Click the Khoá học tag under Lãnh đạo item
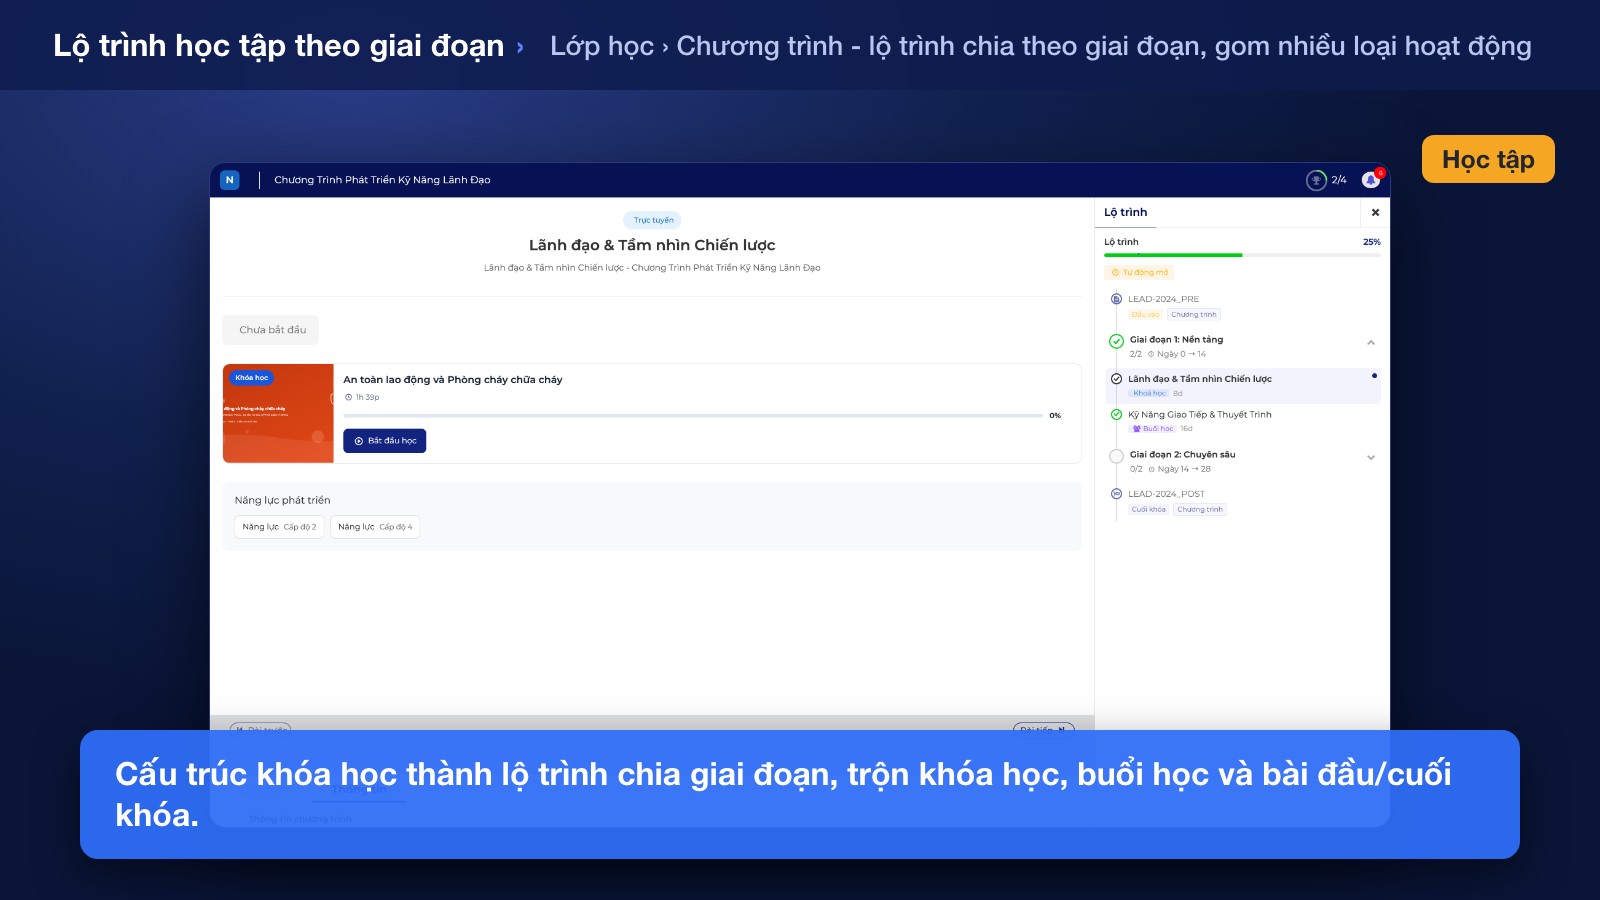 1149,394
